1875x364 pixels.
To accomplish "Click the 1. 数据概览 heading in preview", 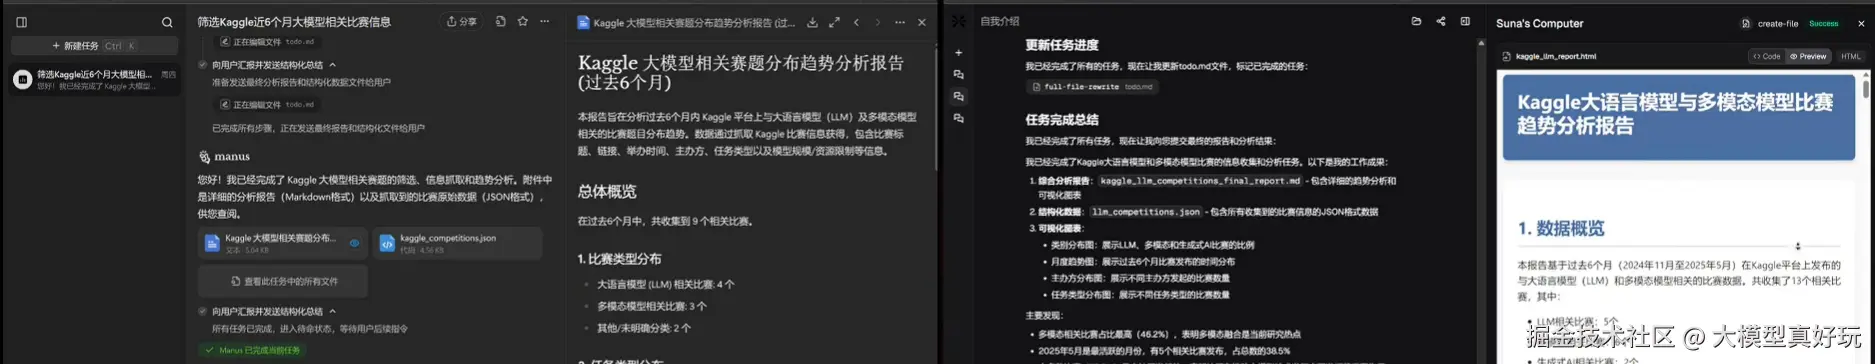I will pos(1561,228).
